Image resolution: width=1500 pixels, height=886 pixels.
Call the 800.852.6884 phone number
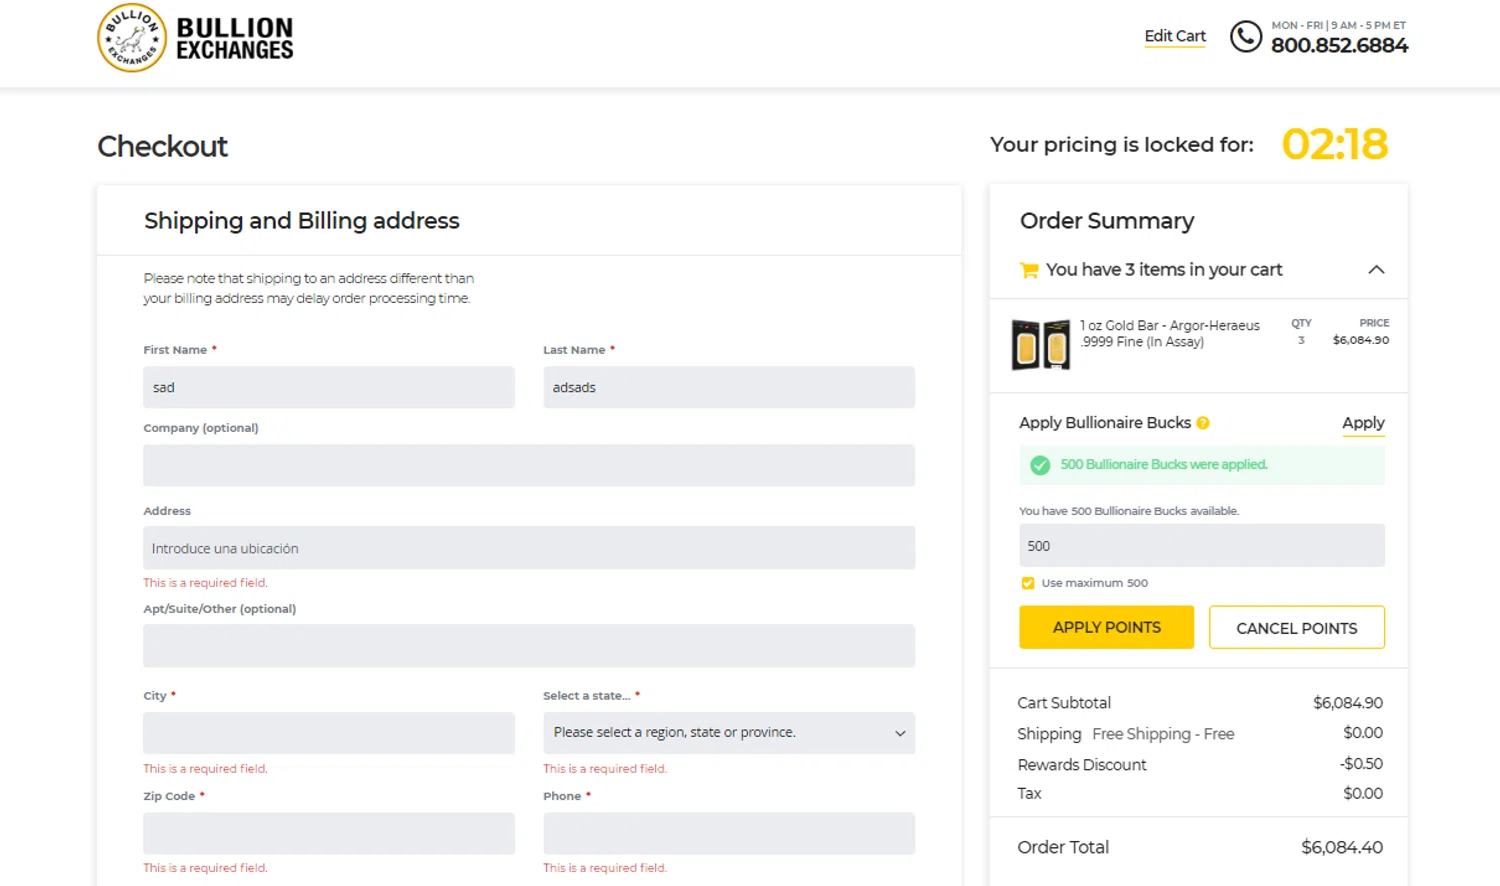[x=1339, y=45]
